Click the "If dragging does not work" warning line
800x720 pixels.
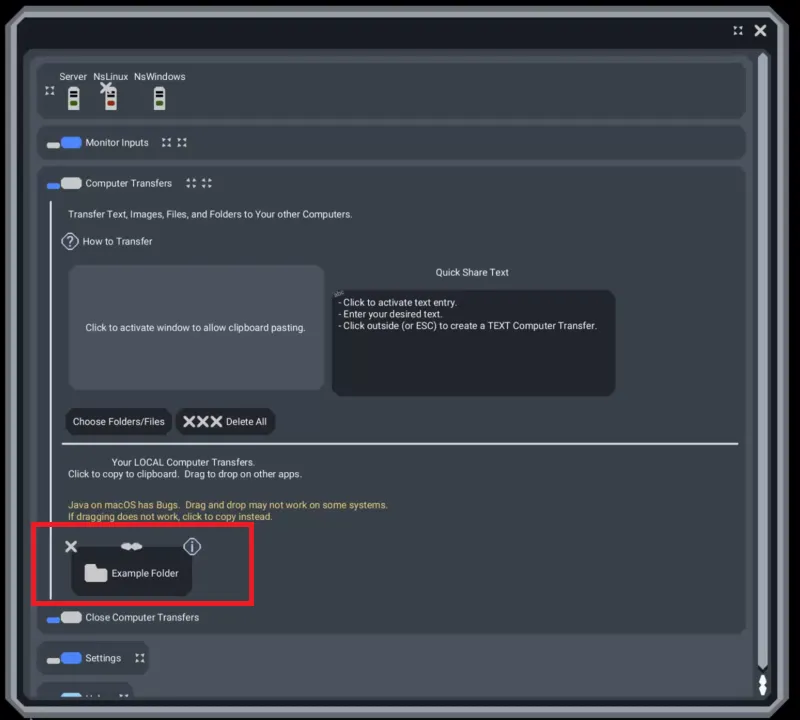(170, 516)
